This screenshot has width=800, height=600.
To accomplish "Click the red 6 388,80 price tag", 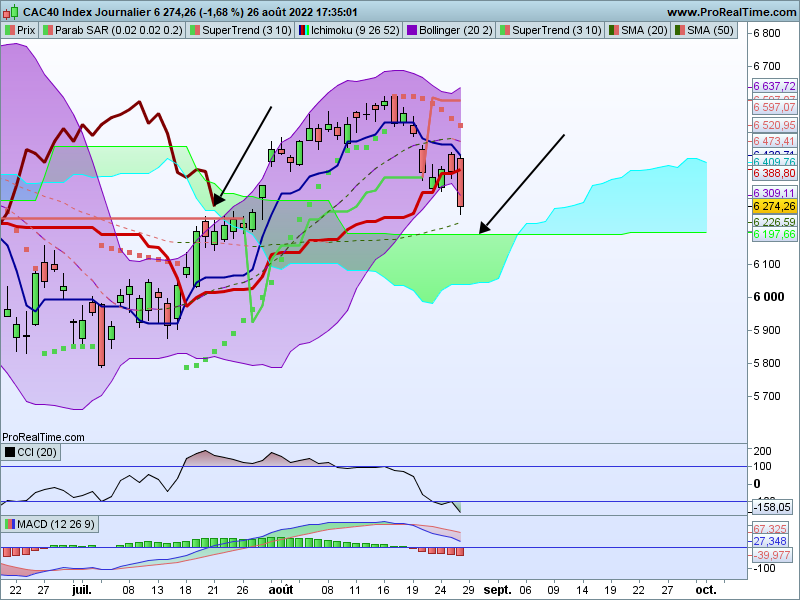I will [x=774, y=173].
